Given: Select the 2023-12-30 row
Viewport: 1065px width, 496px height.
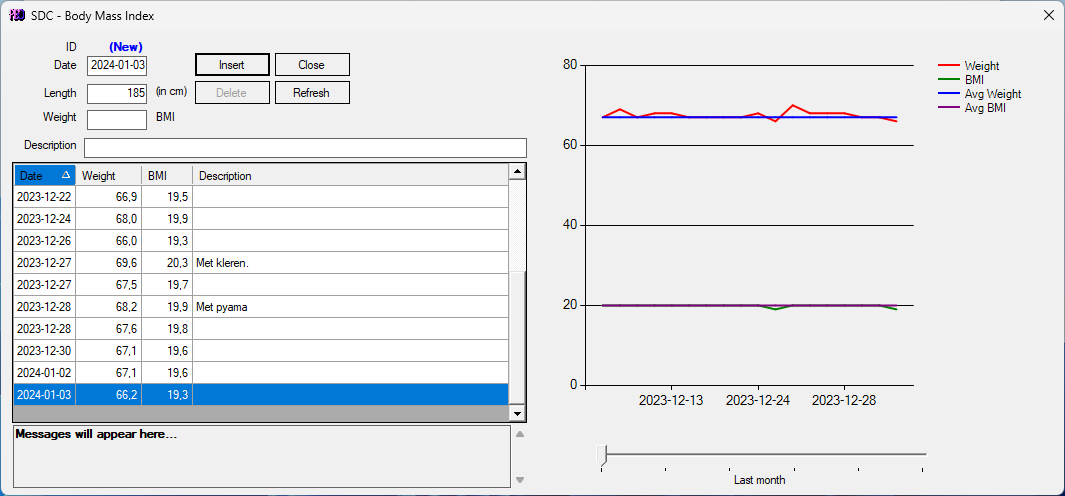Looking at the screenshot, I should pos(261,351).
